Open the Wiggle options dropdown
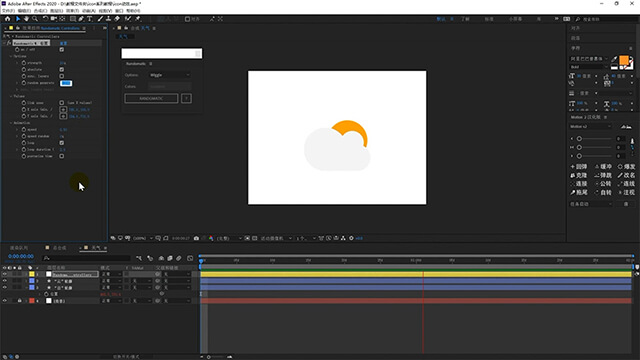 [x=170, y=75]
